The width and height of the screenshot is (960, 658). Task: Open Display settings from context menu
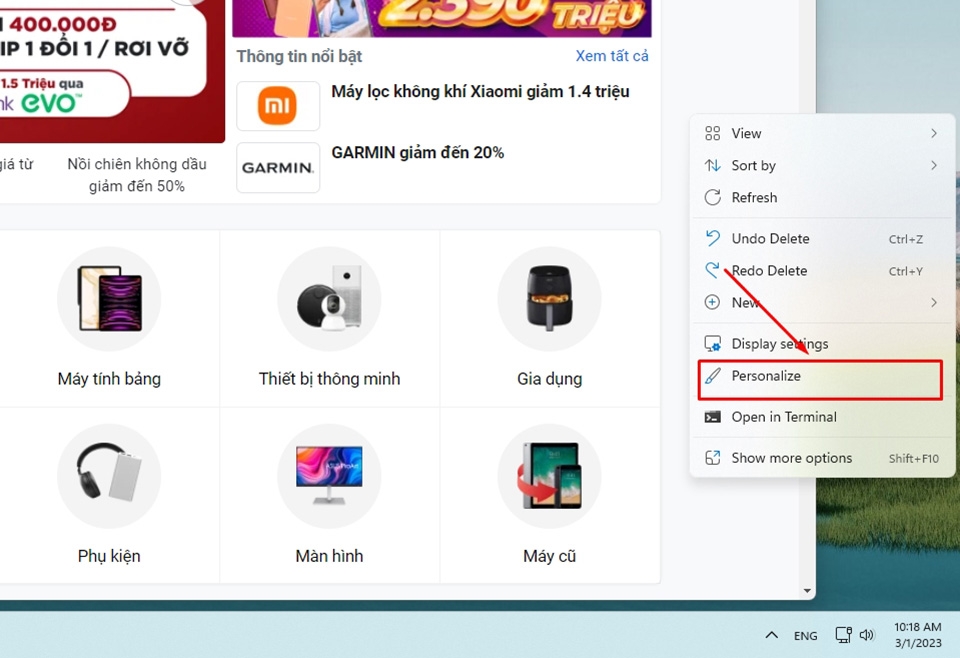[822, 343]
